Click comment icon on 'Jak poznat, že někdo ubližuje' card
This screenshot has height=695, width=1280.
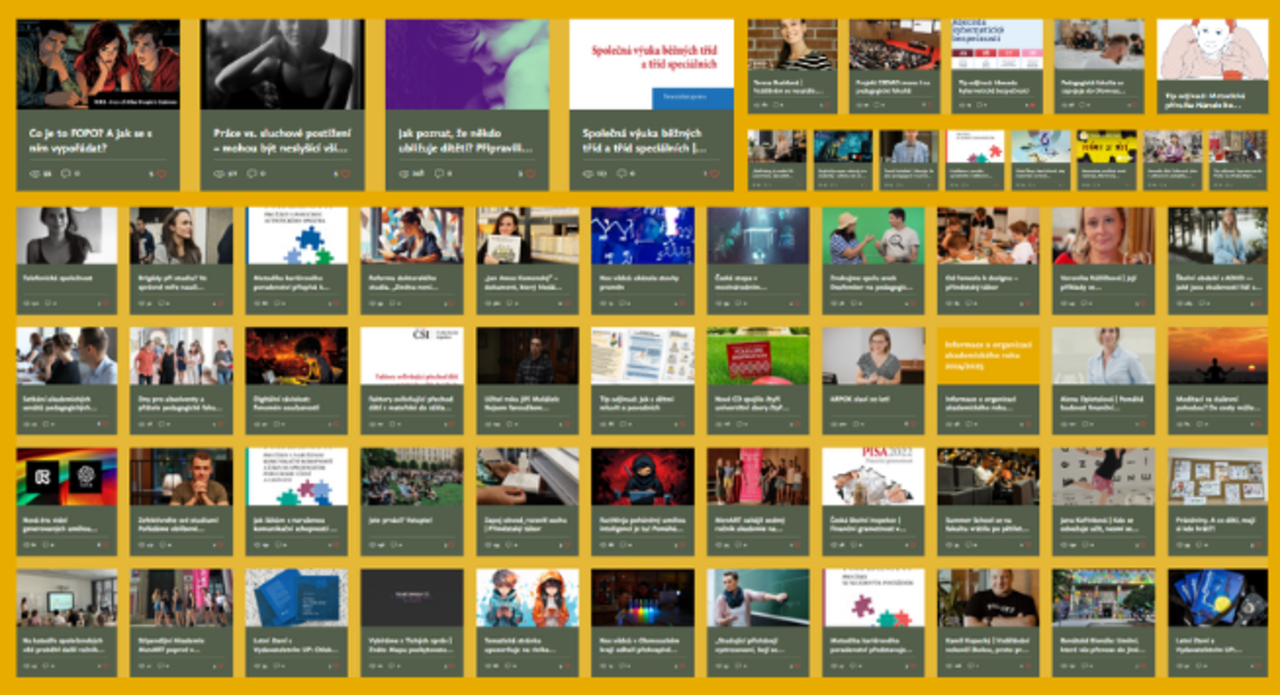[438, 174]
